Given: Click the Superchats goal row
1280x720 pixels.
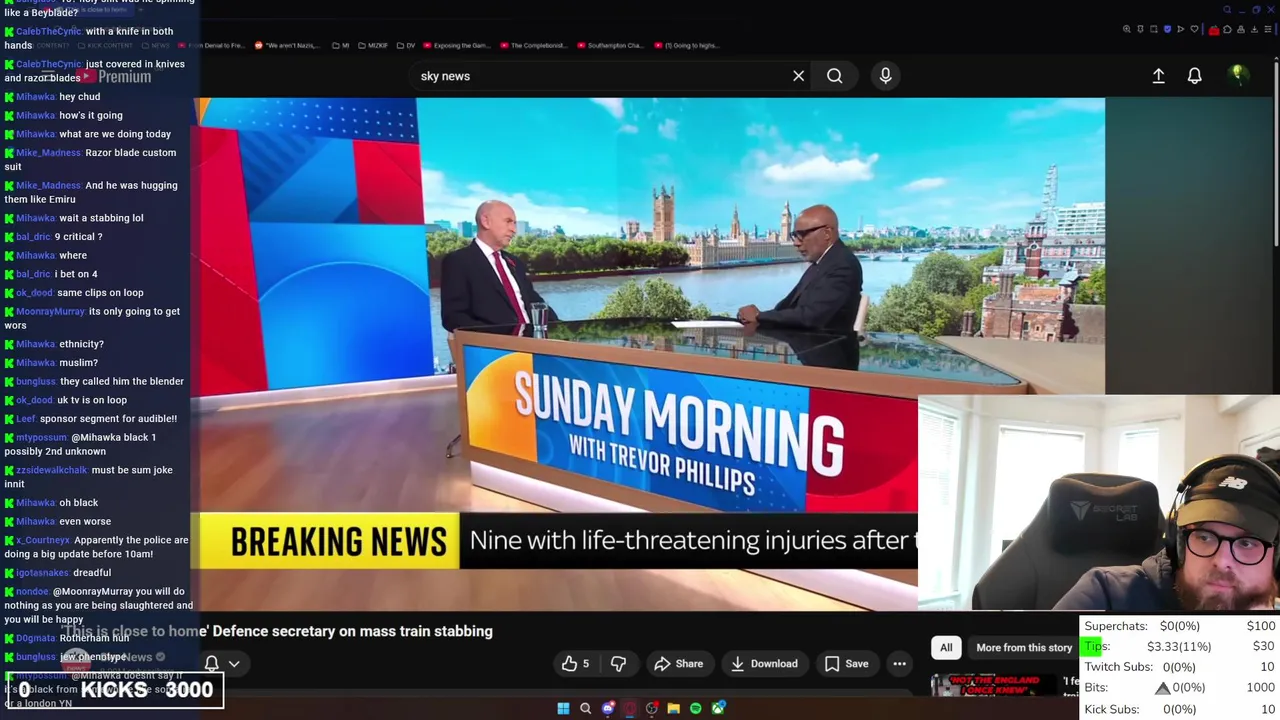Looking at the screenshot, I should [1180, 626].
